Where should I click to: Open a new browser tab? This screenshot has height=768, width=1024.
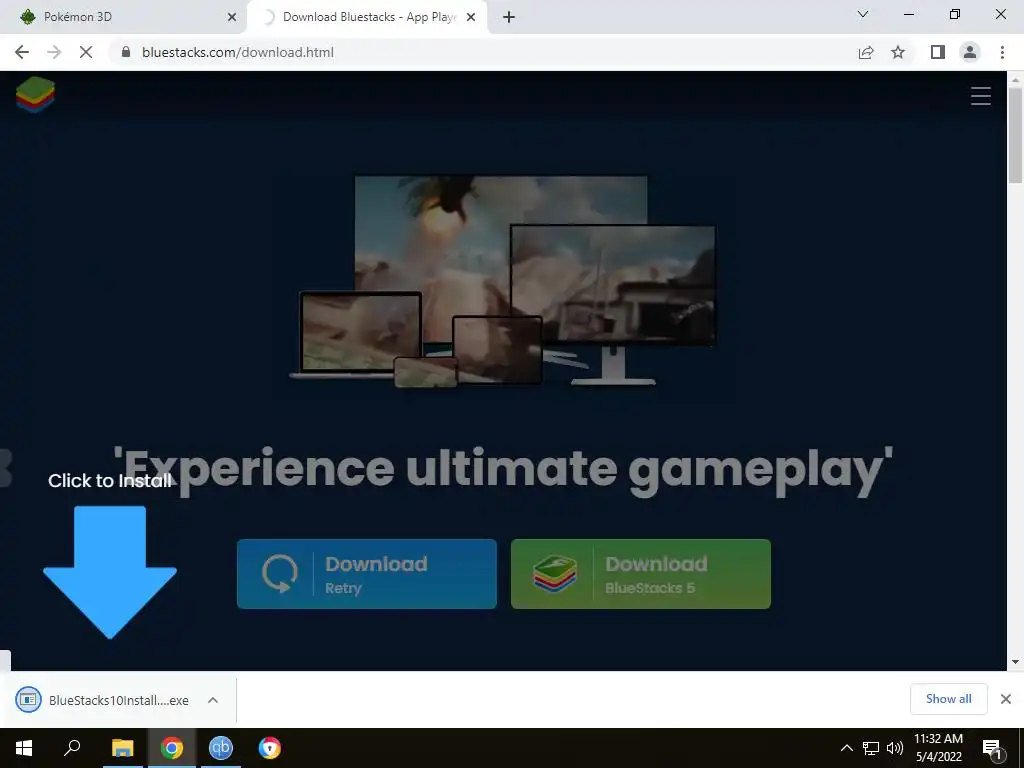pyautogui.click(x=509, y=18)
